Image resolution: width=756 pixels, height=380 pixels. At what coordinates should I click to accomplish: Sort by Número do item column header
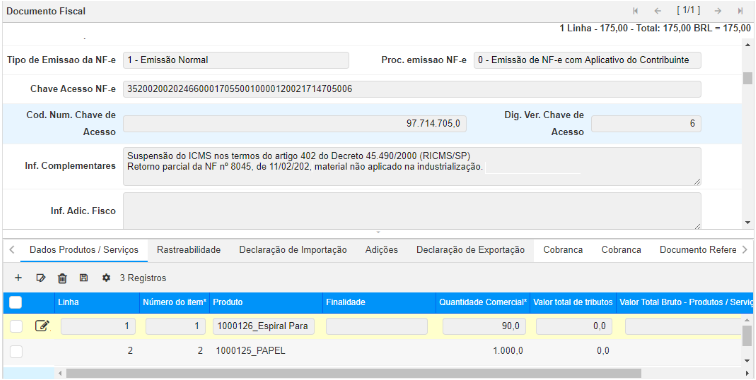(x=175, y=302)
